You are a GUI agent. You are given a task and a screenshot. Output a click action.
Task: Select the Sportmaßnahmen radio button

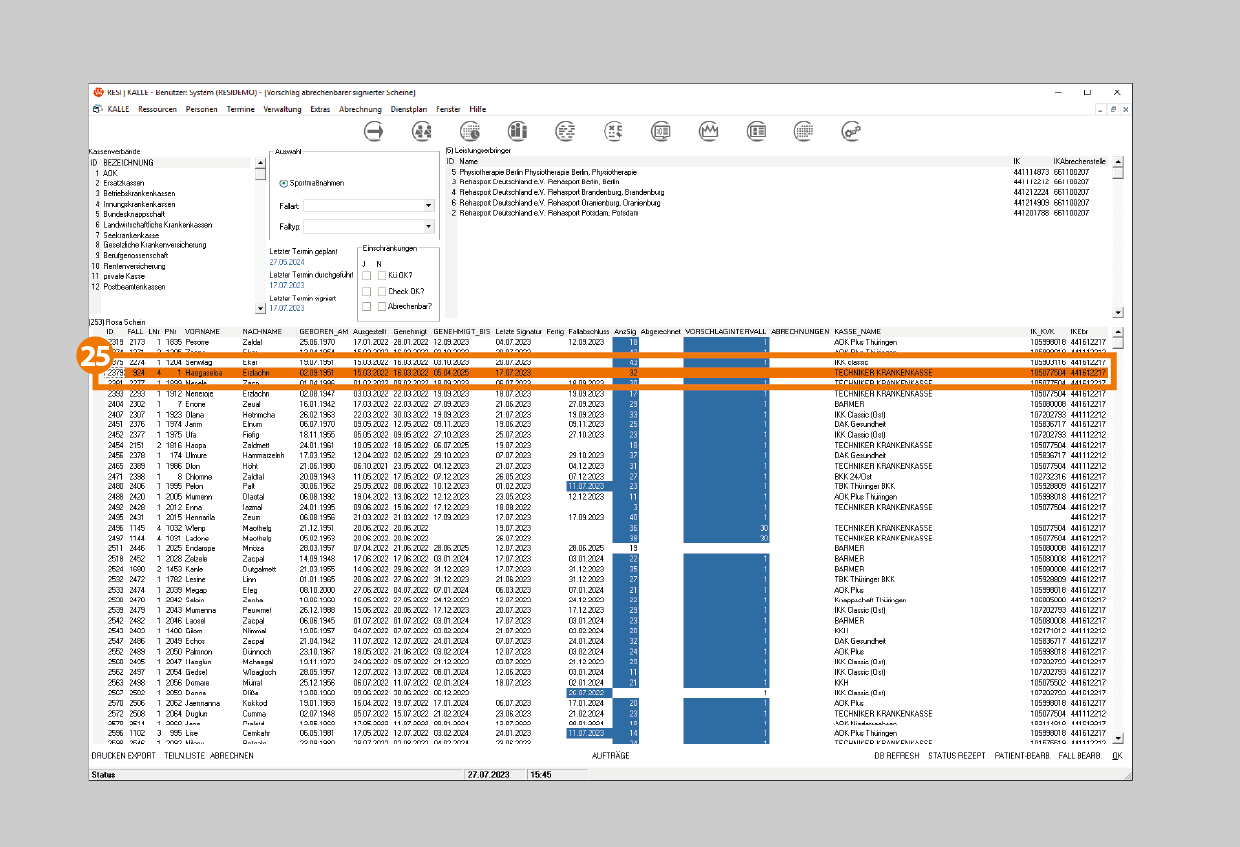[284, 183]
